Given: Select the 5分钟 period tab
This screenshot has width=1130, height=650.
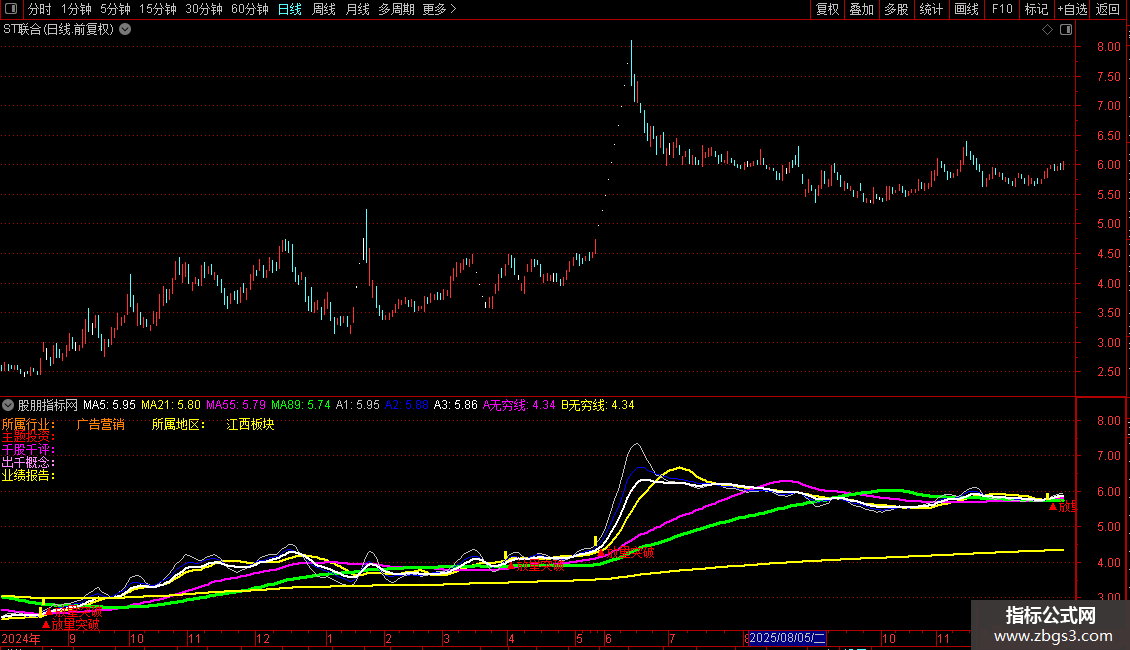Looking at the screenshot, I should (115, 9).
